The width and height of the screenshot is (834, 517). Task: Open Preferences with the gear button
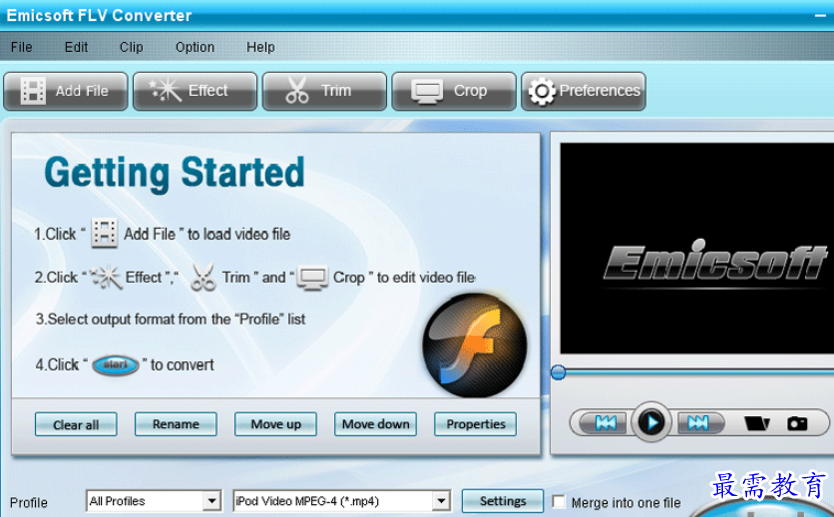[583, 91]
